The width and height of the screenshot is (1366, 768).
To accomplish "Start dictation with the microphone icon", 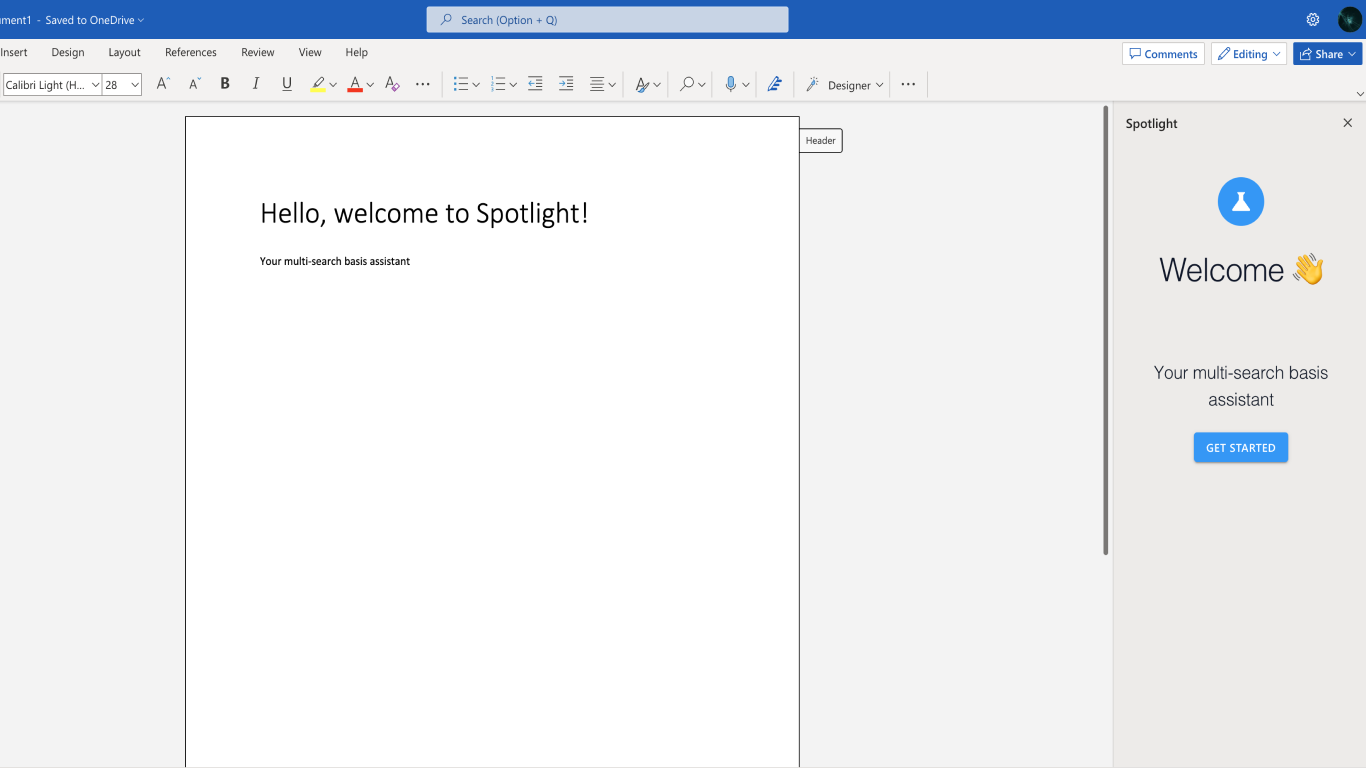I will pos(730,85).
